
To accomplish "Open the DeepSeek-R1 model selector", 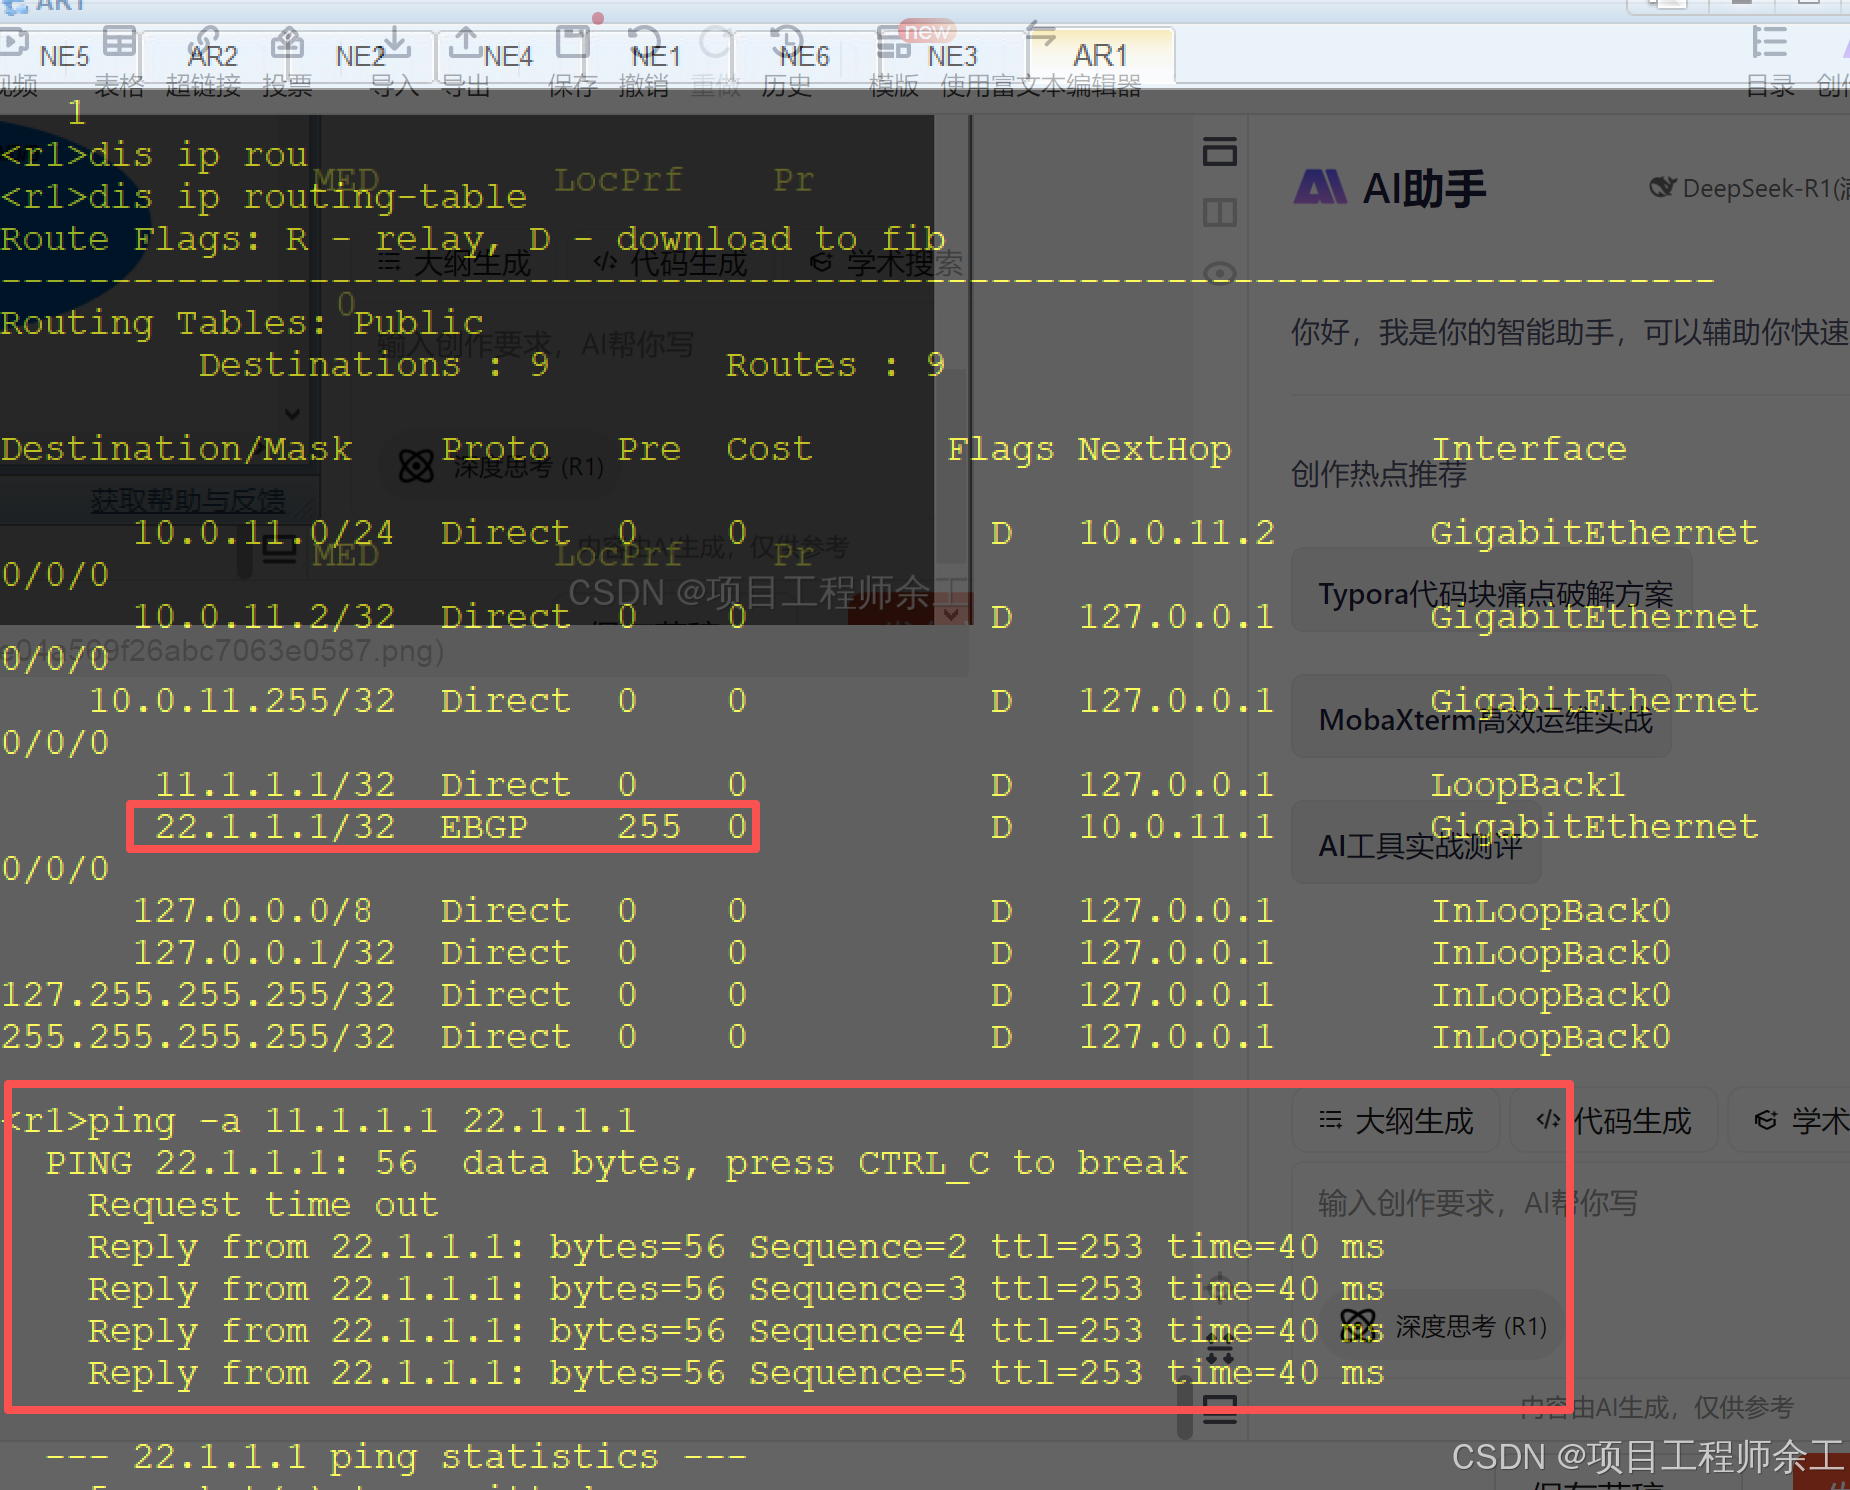I will coord(1748,188).
